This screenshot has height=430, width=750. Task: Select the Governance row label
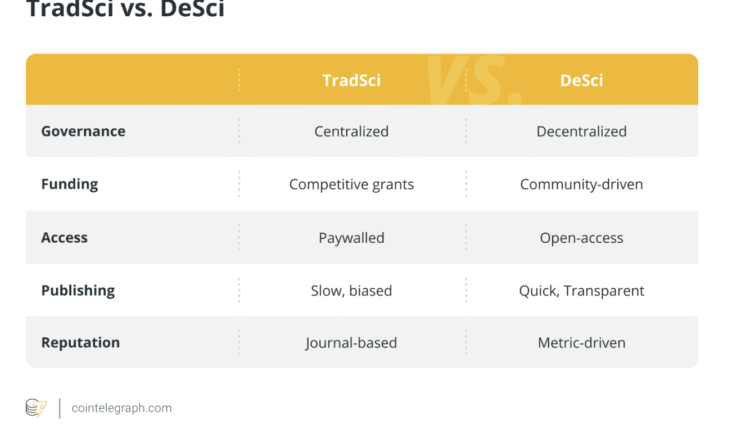pos(83,131)
